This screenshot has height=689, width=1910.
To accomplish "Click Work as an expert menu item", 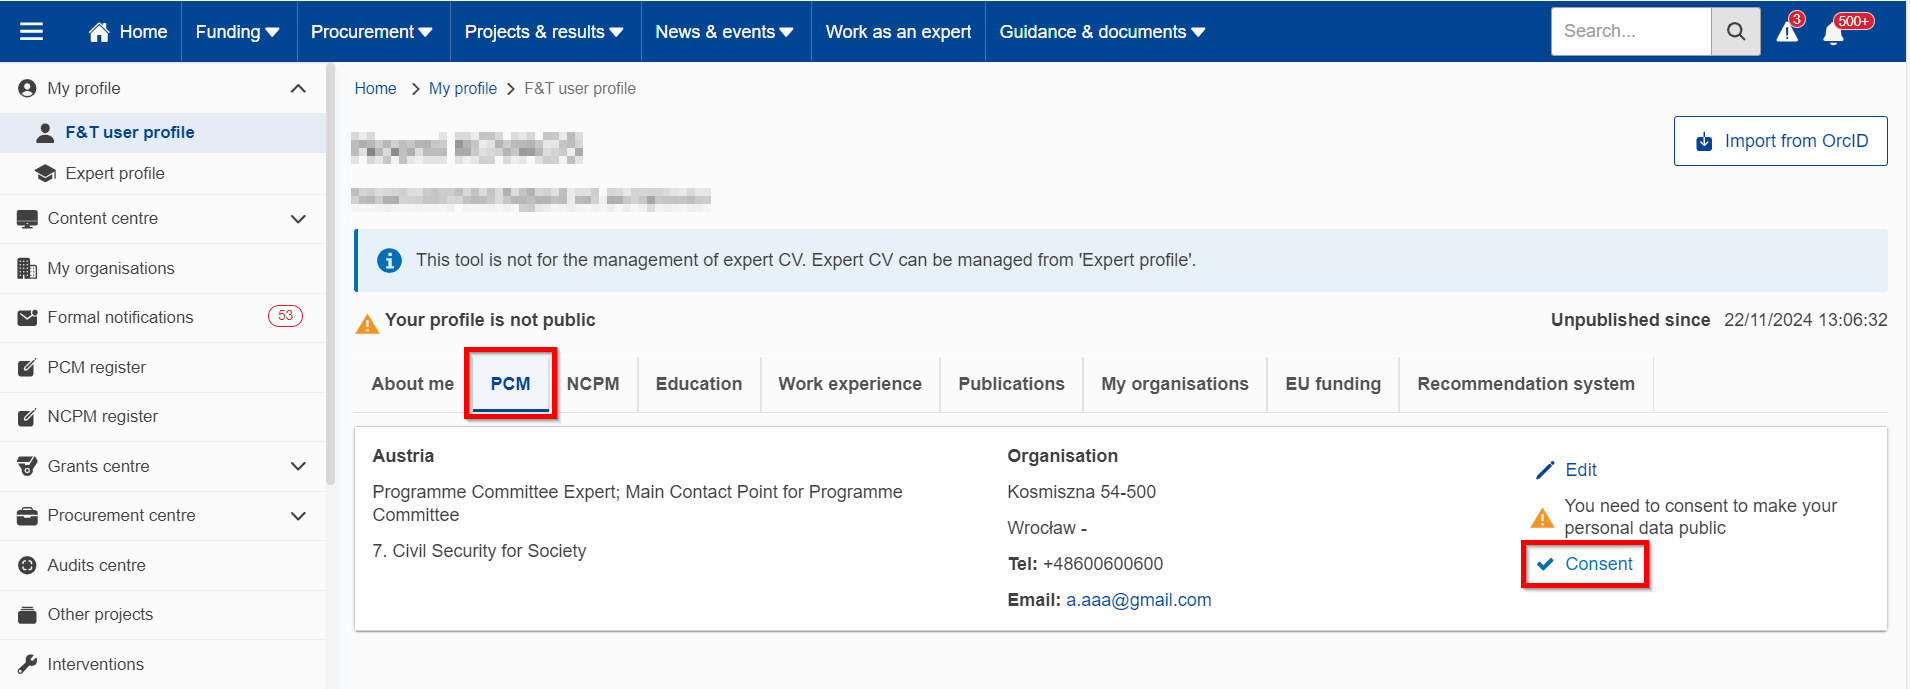I will pyautogui.click(x=898, y=32).
